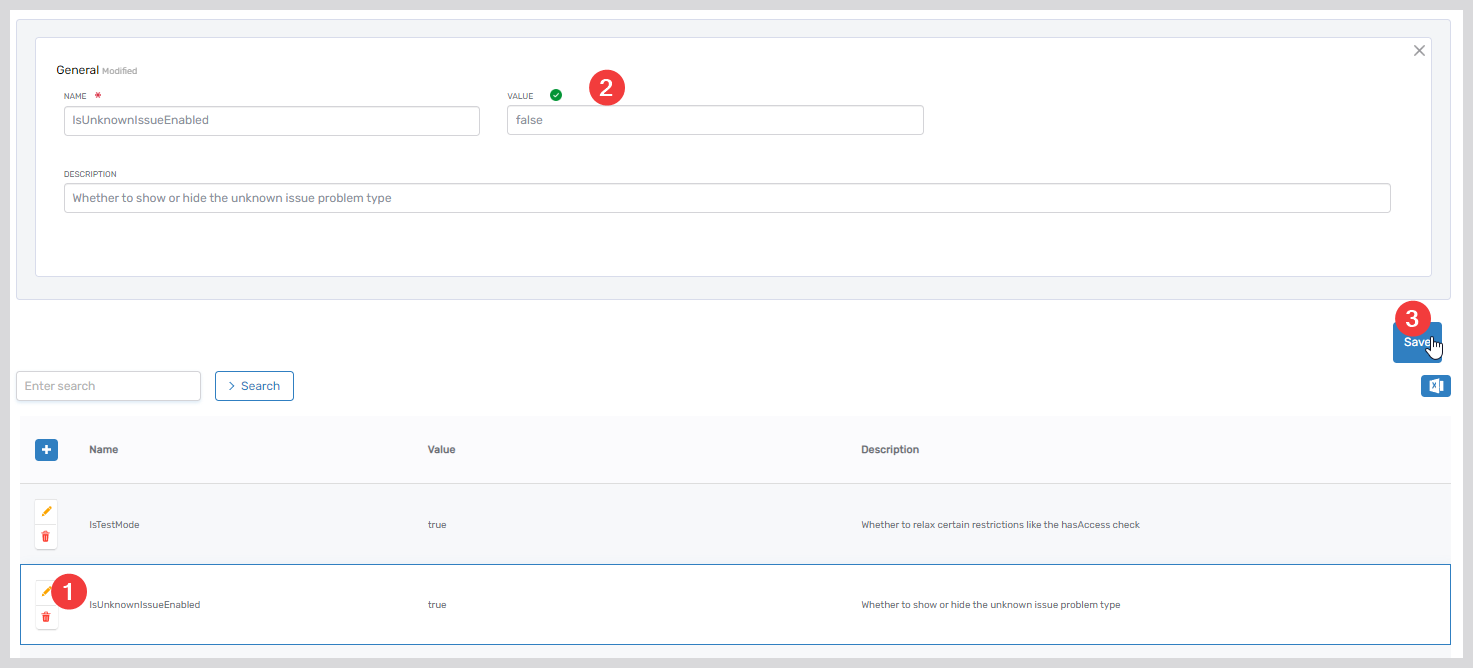Click the NAME field containing IsUnknownIssueEnabled
The width and height of the screenshot is (1473, 668).
(271, 121)
